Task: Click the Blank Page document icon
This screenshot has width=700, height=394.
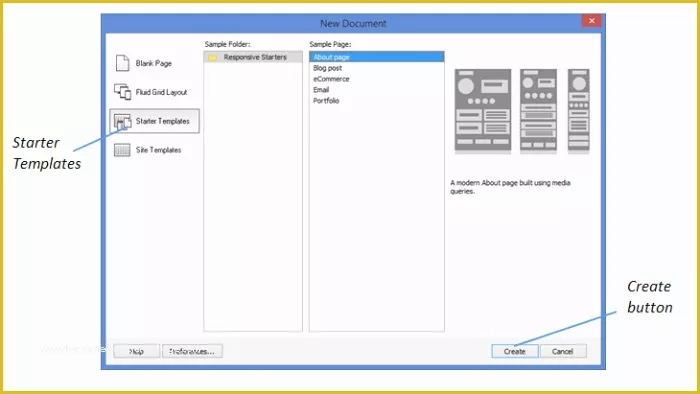Action: [x=122, y=63]
